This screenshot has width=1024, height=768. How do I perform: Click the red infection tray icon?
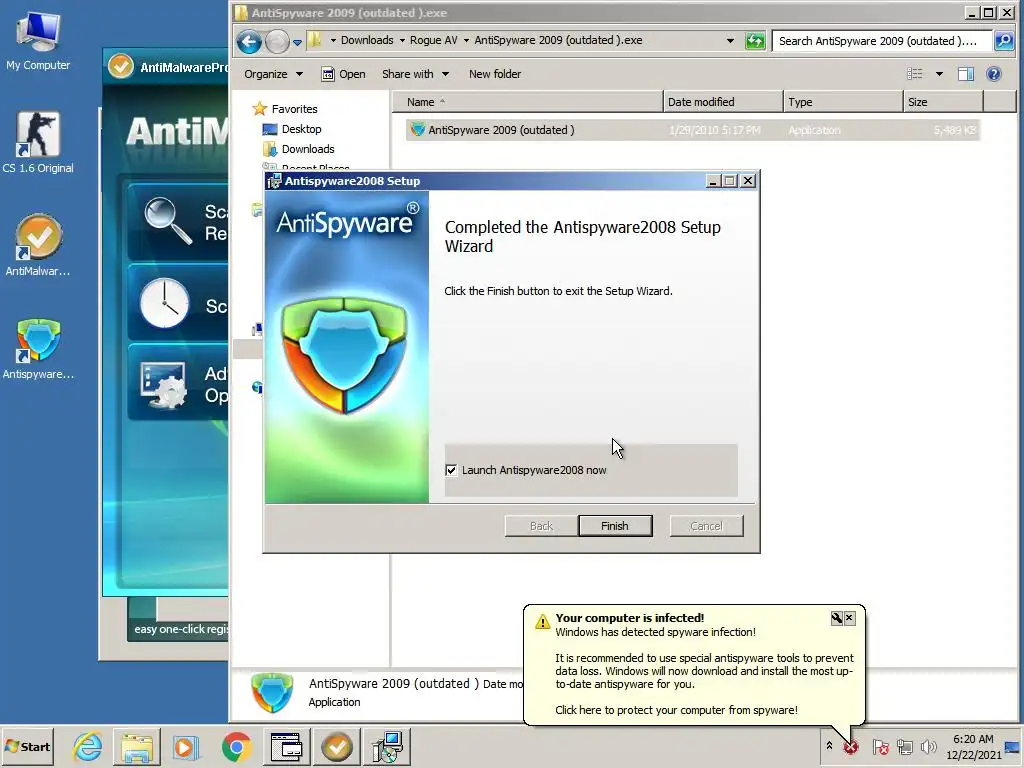tap(850, 746)
